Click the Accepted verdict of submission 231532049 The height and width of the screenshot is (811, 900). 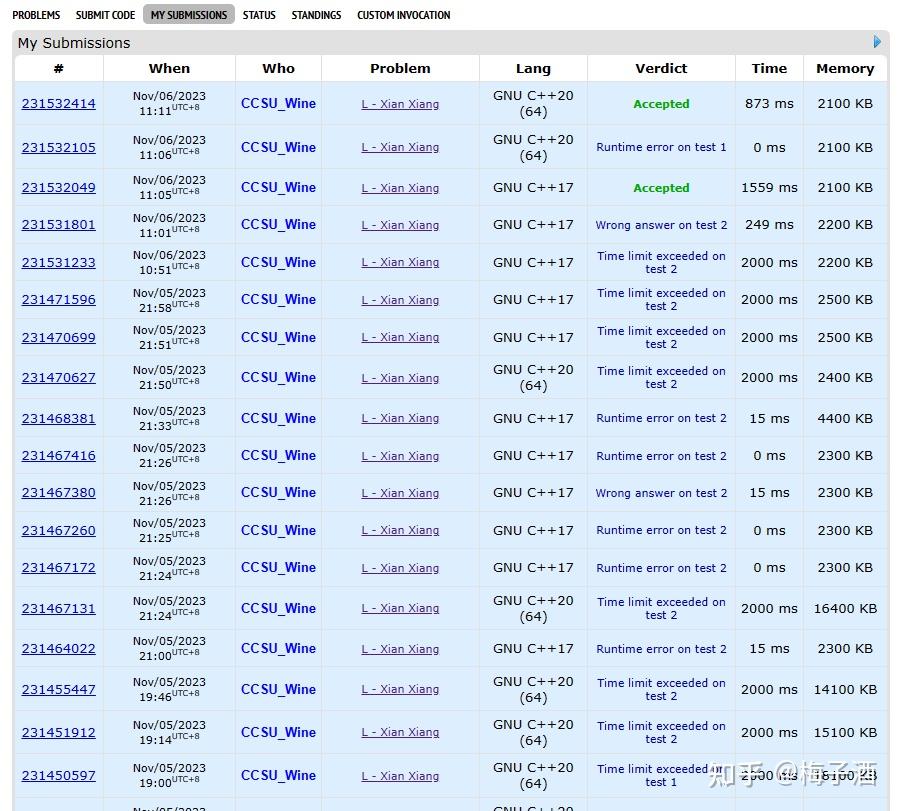tap(661, 188)
